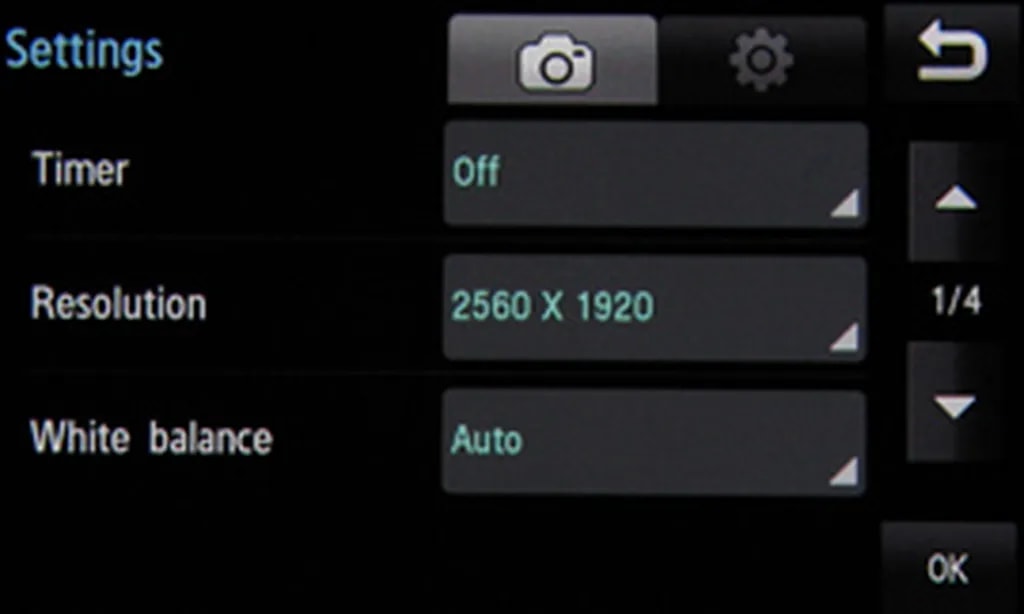Click the Settings screen title

(x=84, y=50)
